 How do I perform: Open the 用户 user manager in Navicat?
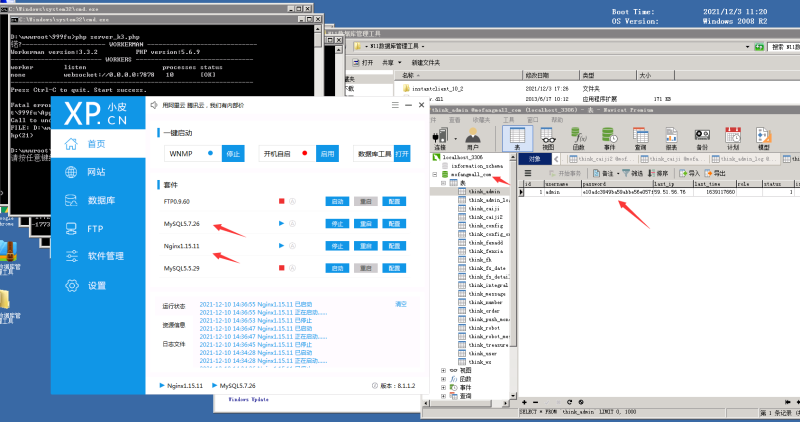tap(473, 139)
